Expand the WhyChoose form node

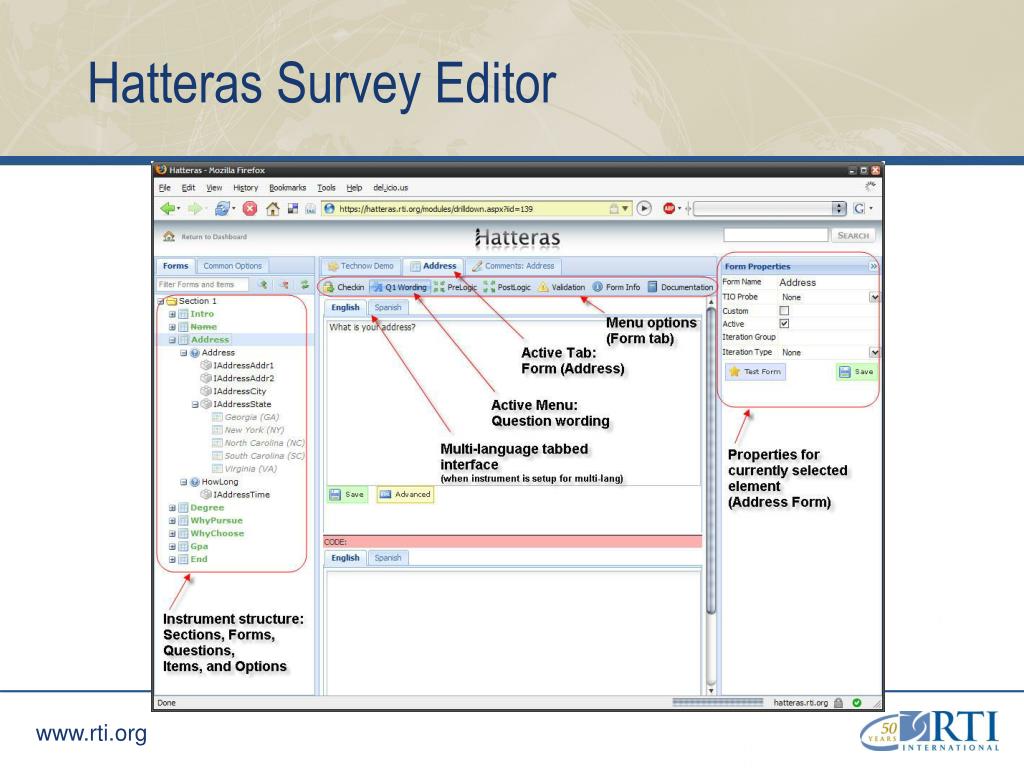pyautogui.click(x=172, y=534)
